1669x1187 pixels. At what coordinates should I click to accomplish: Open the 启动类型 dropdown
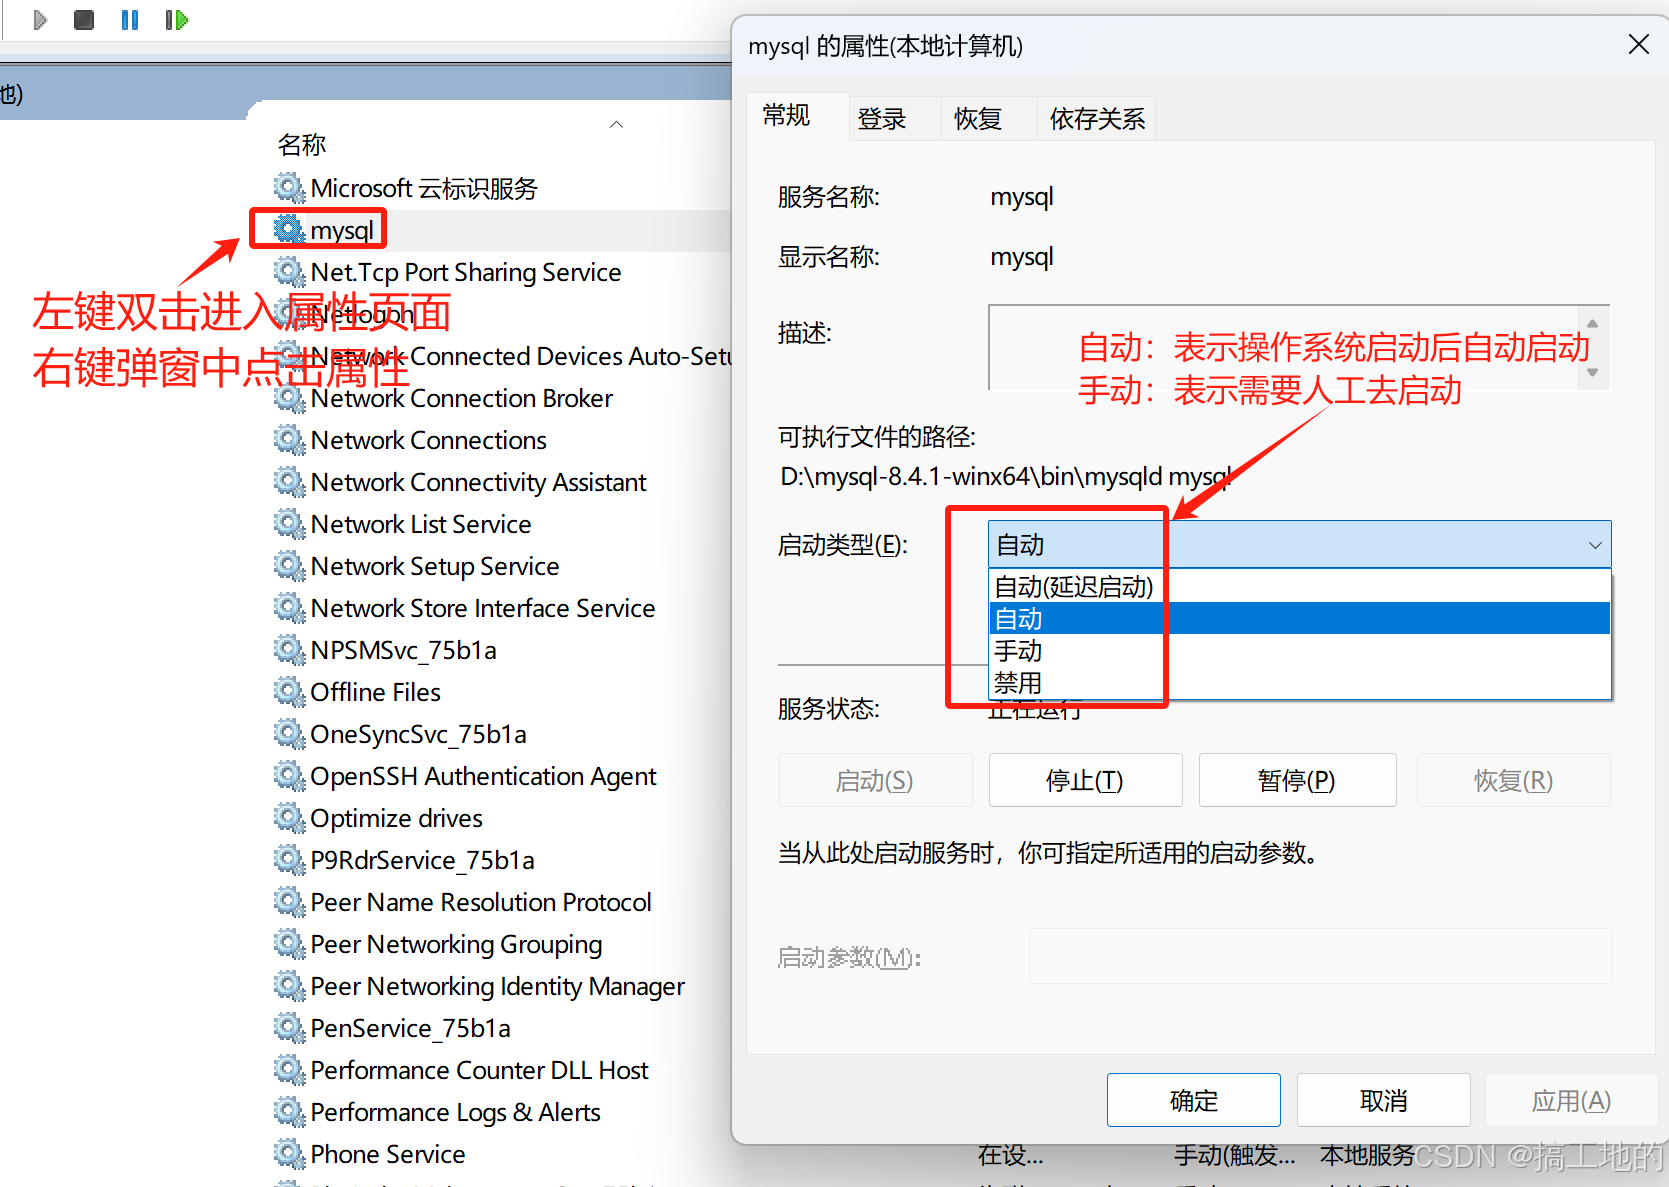click(x=1594, y=544)
